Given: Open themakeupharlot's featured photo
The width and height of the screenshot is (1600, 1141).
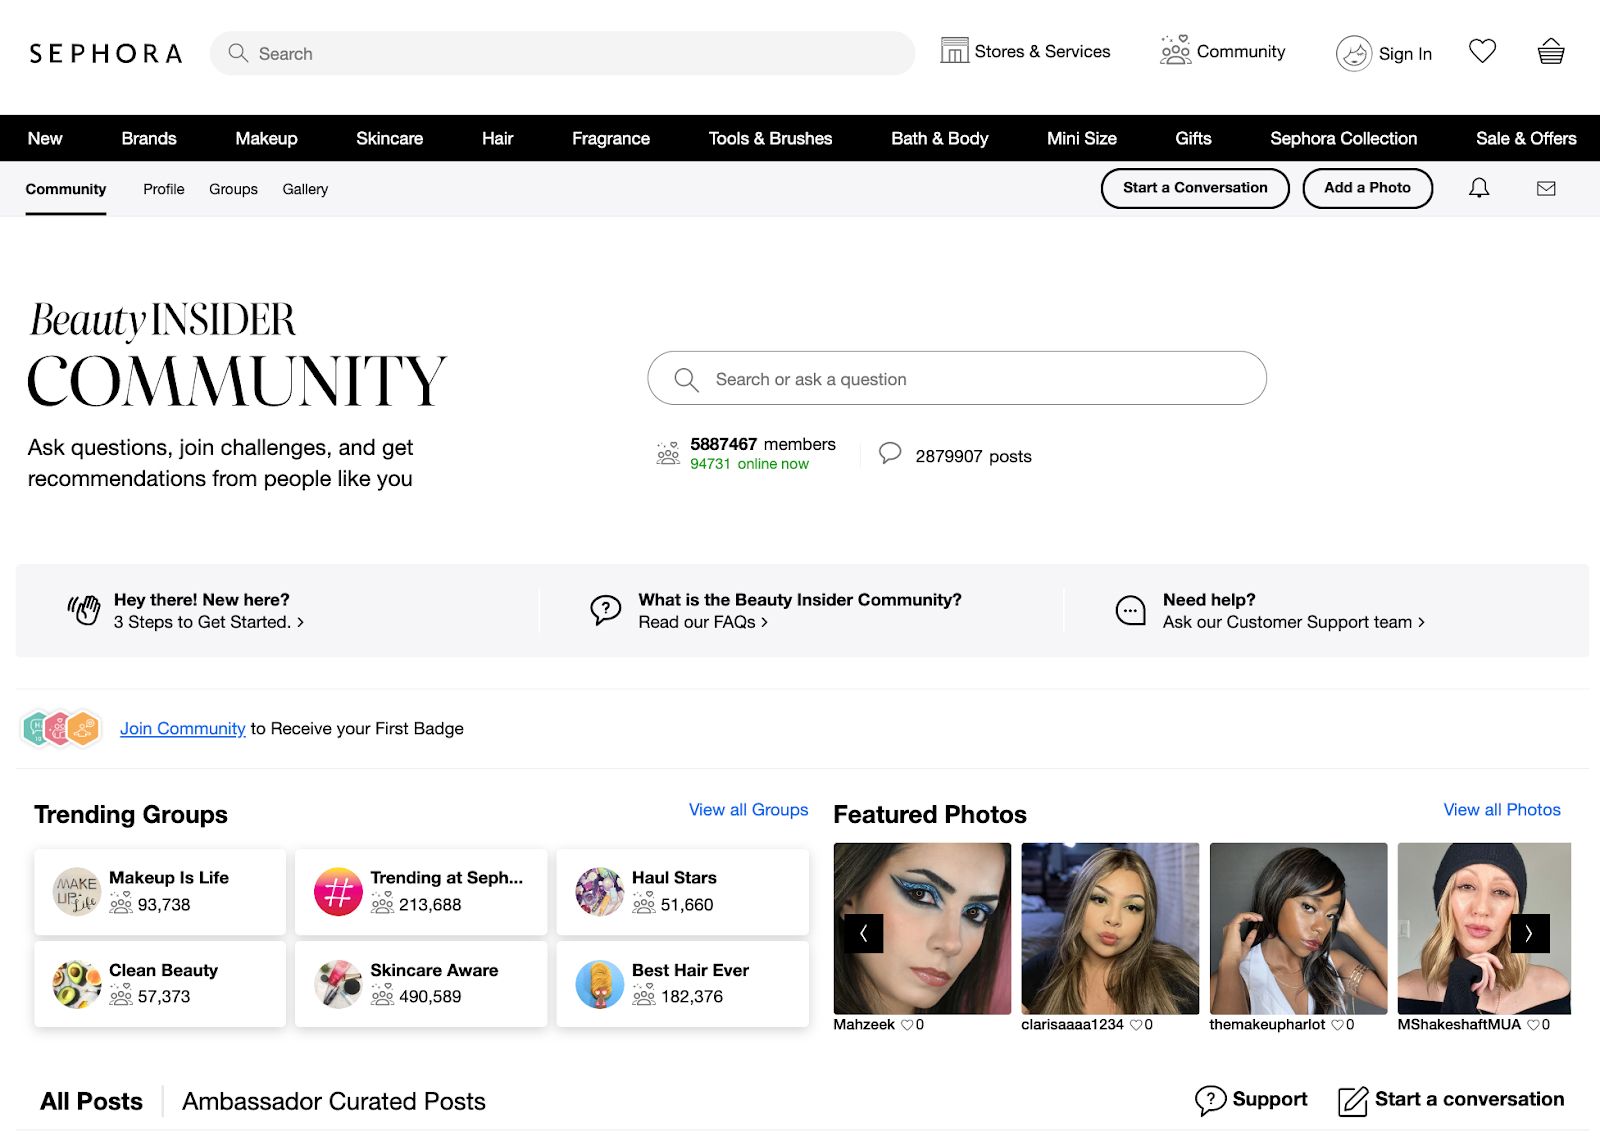Looking at the screenshot, I should tap(1298, 928).
